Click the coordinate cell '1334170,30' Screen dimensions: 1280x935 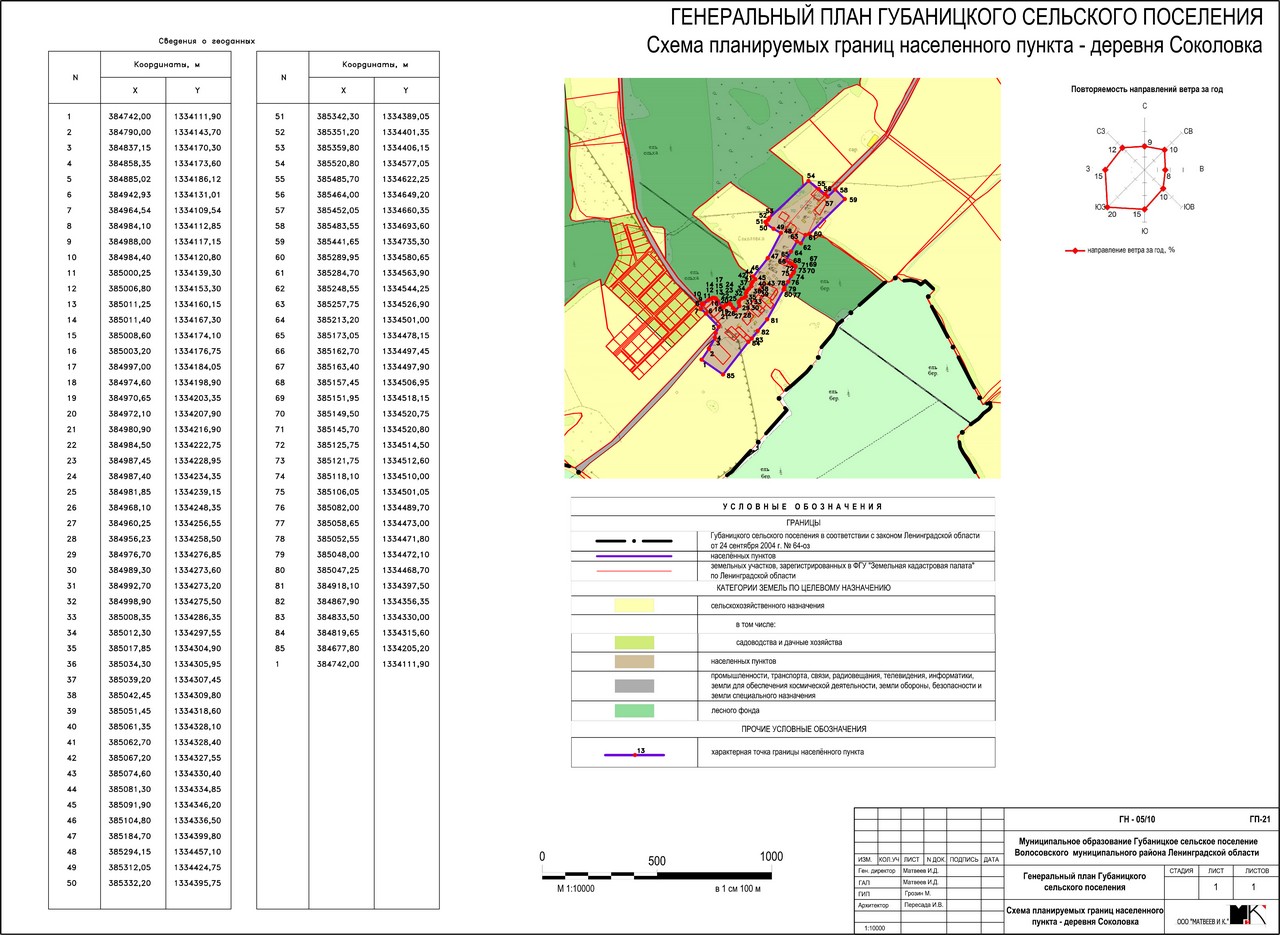196,147
